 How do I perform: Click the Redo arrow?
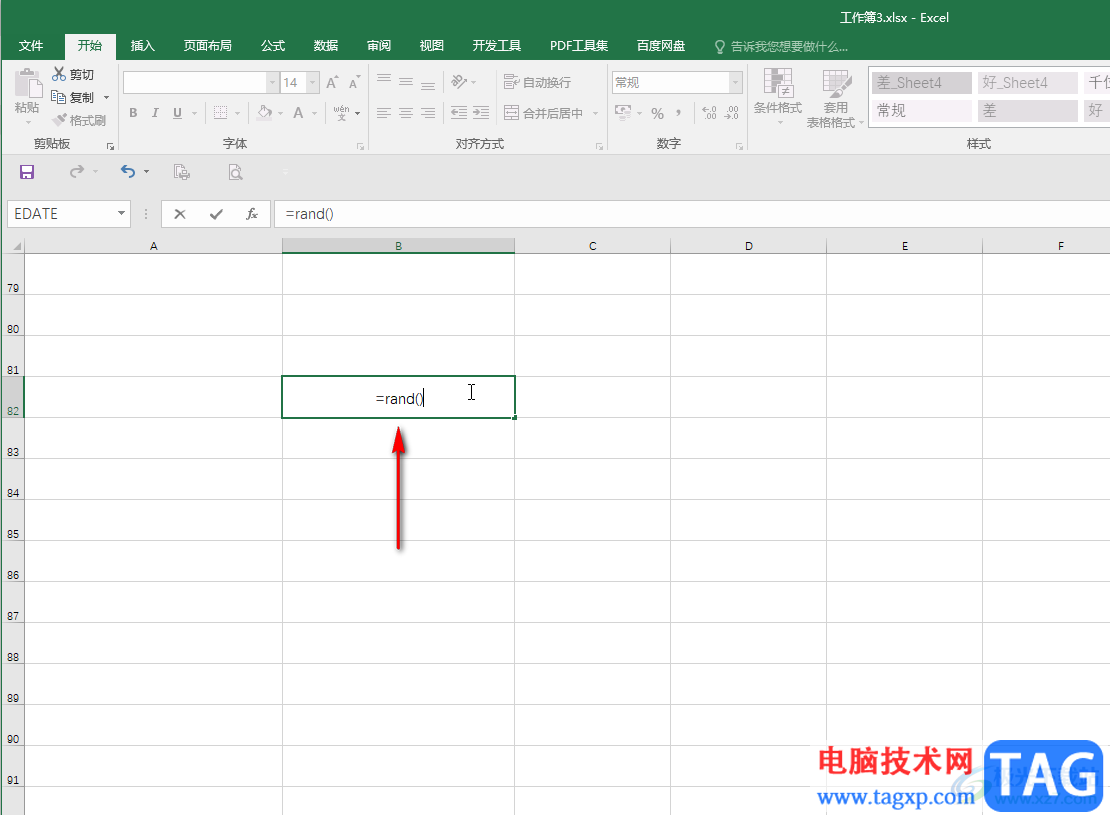(x=76, y=171)
